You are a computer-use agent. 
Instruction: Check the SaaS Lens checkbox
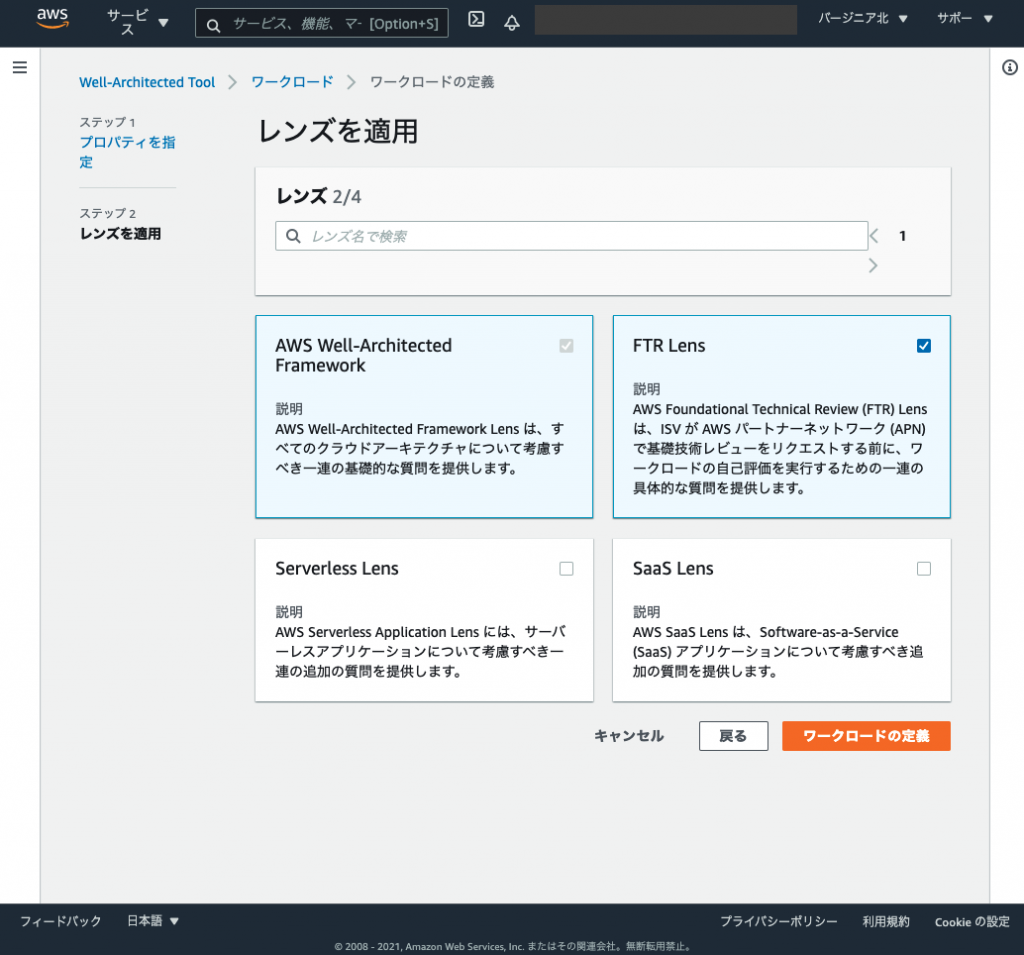tap(923, 569)
